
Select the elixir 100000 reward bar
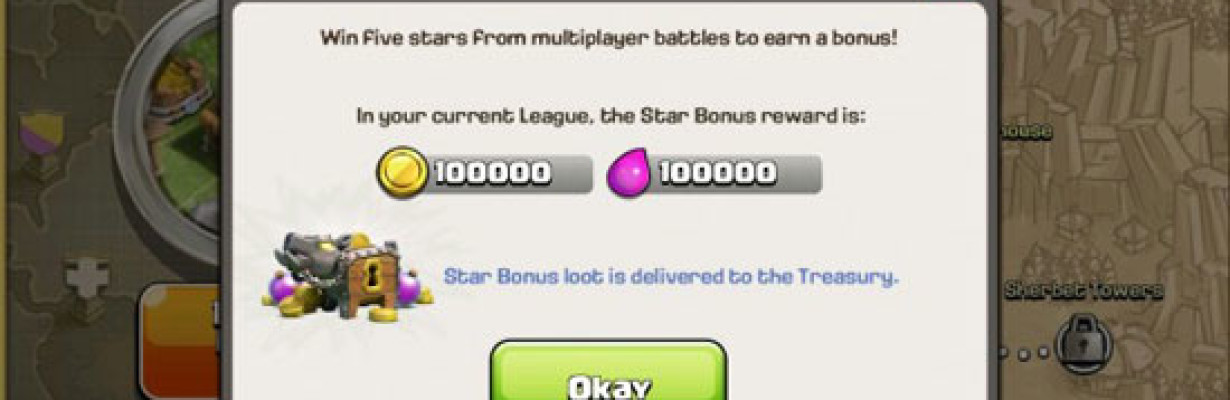click(715, 174)
